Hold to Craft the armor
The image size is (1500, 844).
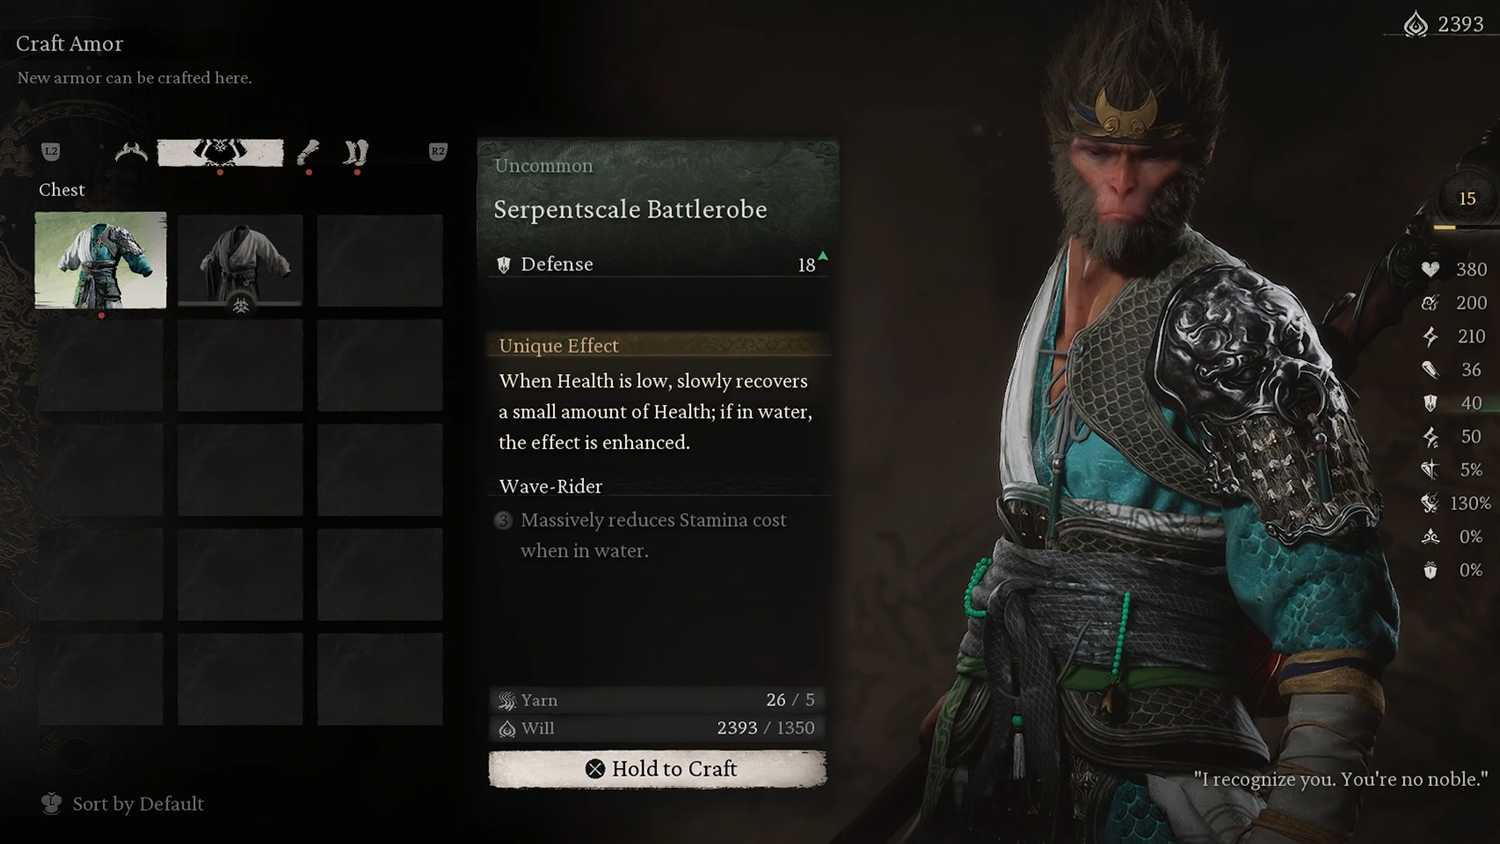[658, 768]
